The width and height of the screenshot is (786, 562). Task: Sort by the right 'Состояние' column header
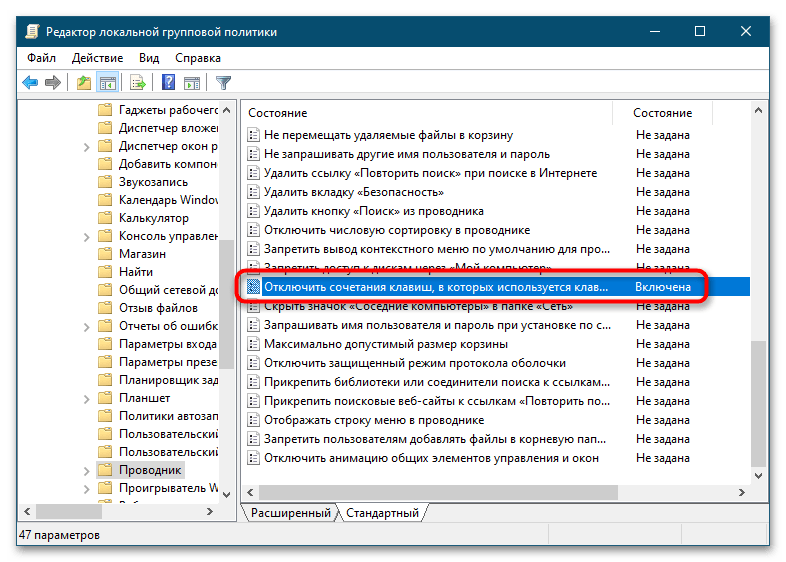tap(662, 113)
